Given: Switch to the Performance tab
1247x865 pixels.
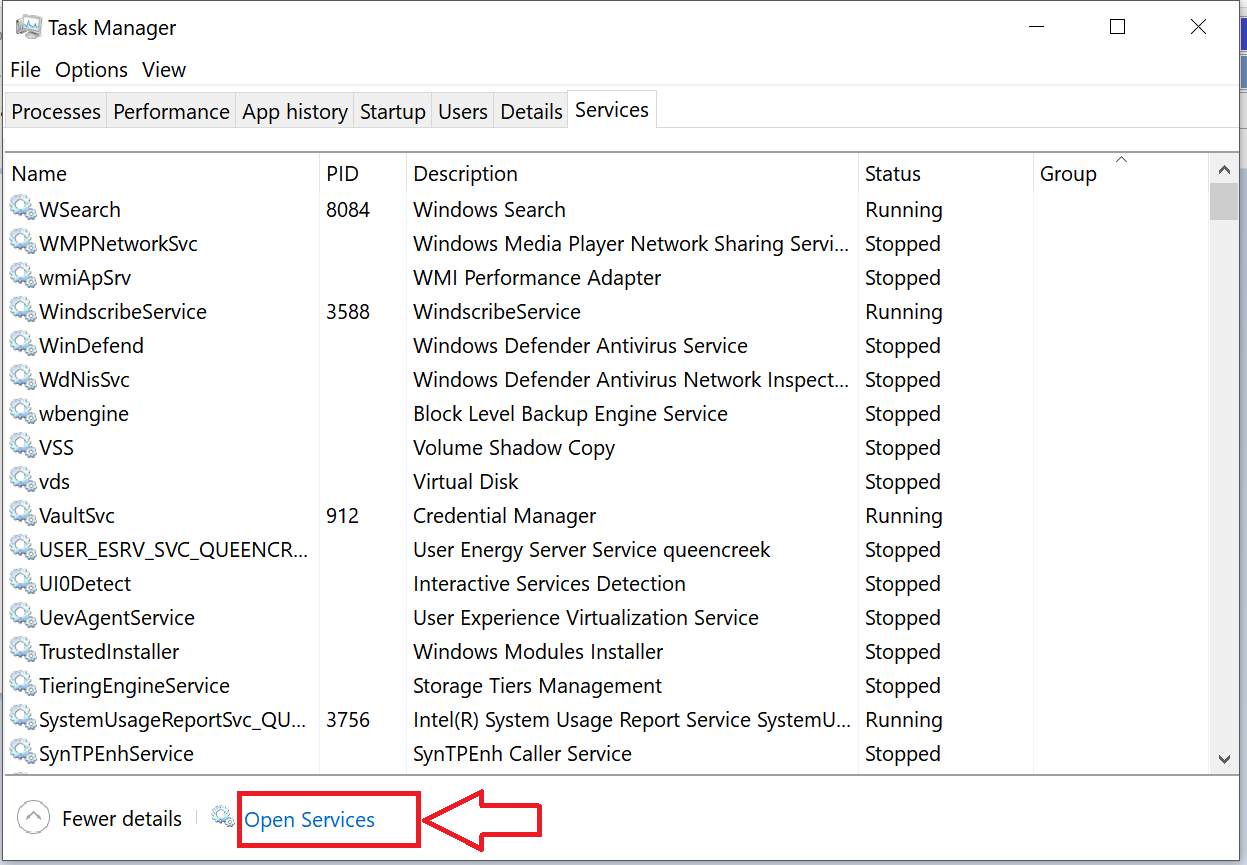Looking at the screenshot, I should (171, 112).
